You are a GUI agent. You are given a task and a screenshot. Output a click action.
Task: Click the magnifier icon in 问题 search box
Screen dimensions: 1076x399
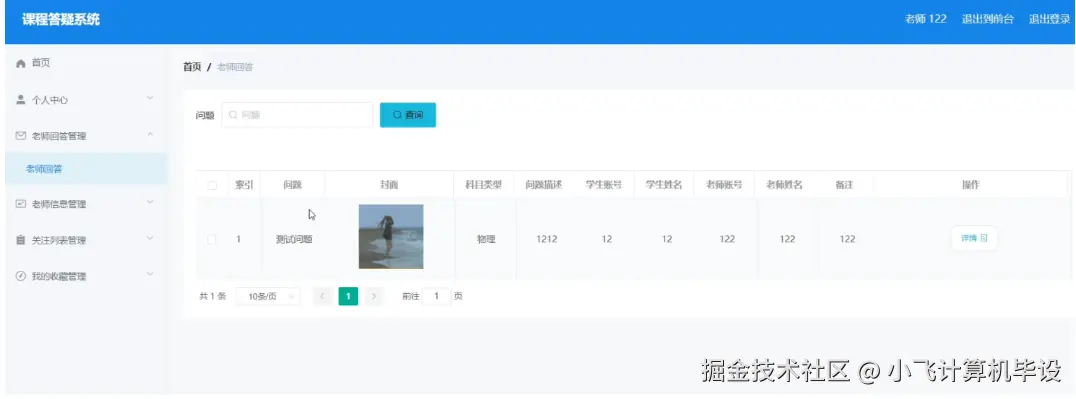point(233,115)
